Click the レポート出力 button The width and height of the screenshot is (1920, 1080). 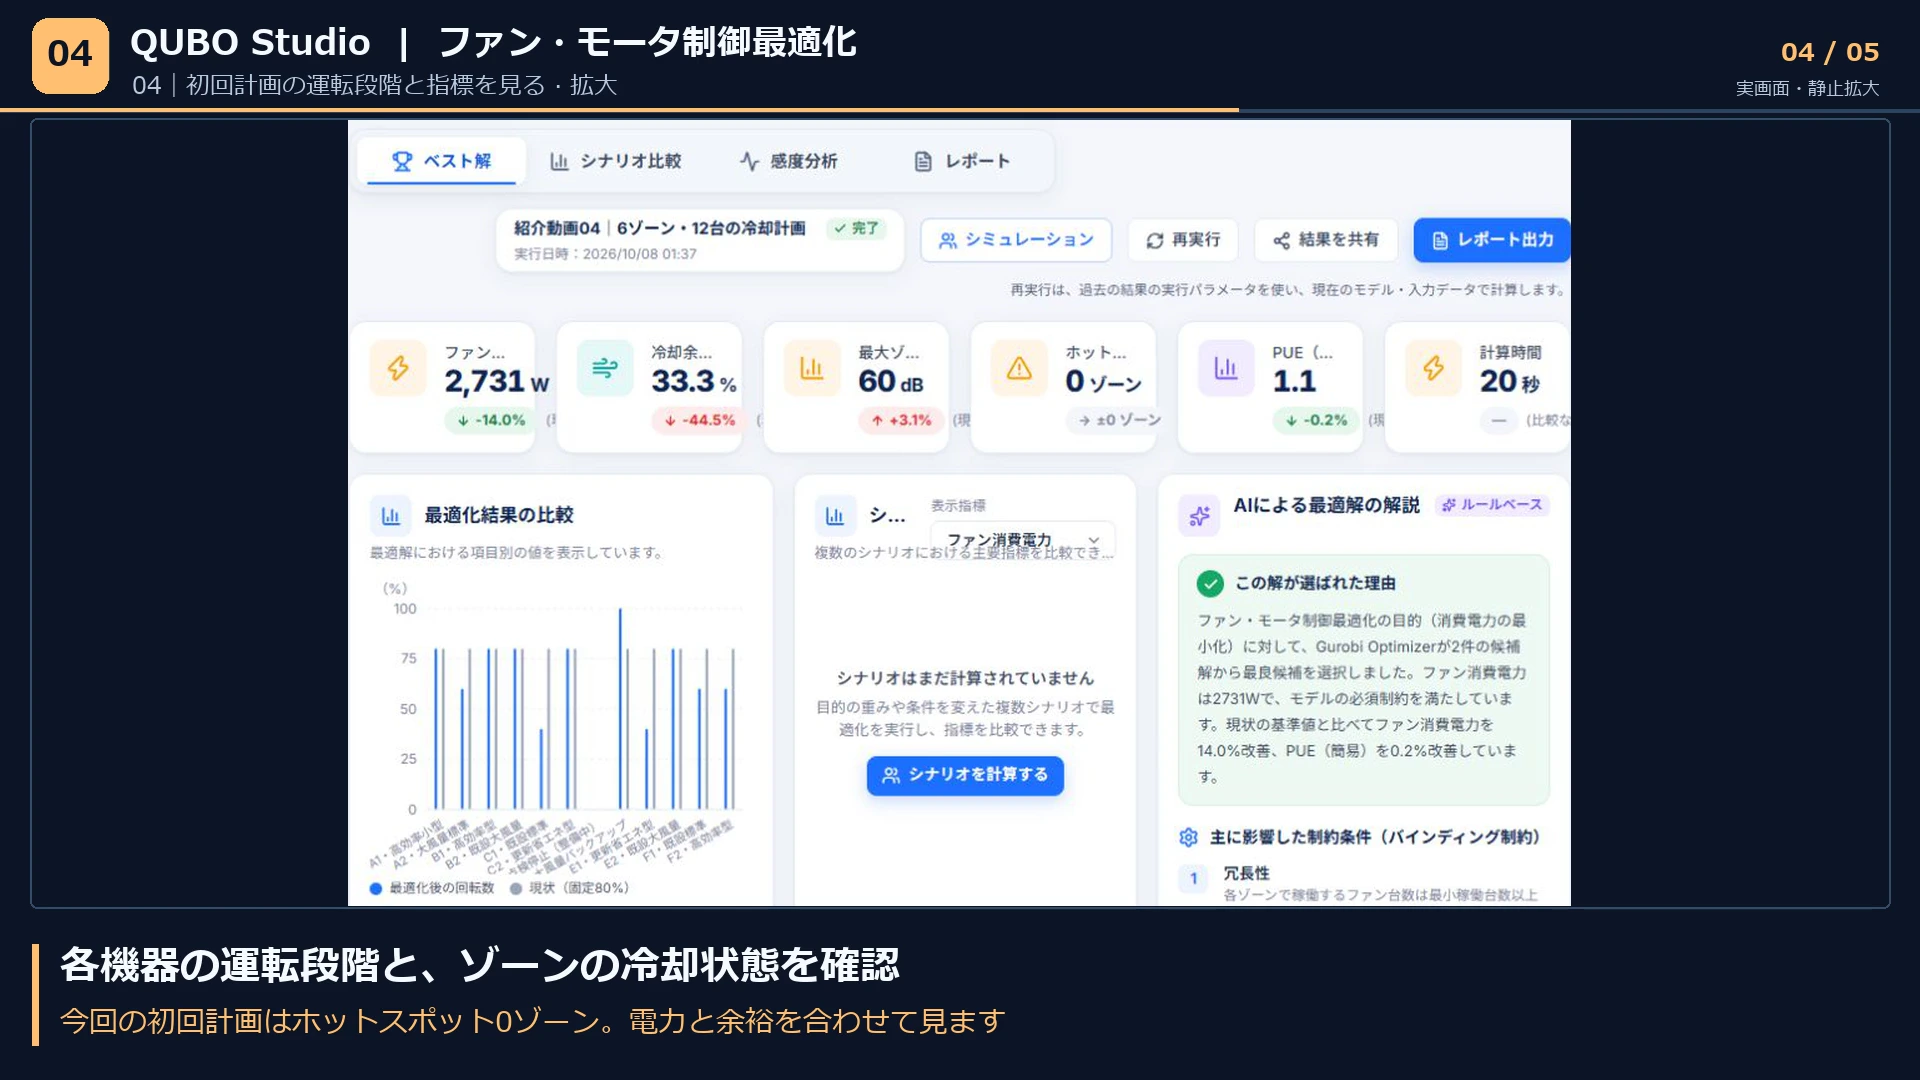(x=1492, y=240)
